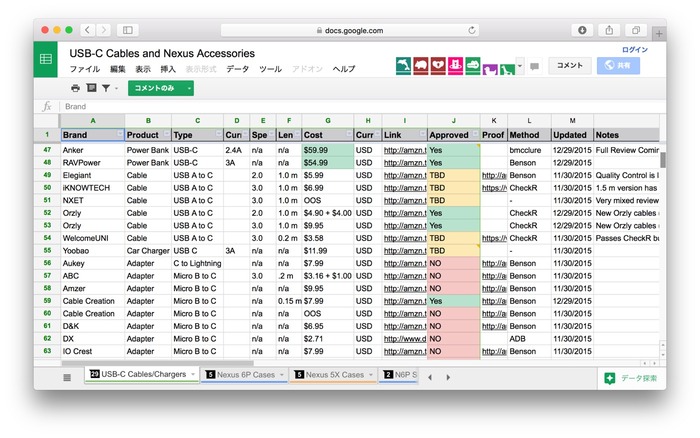This screenshot has width=700, height=438.
Task: Click the データ探索 button
Action: [631, 378]
